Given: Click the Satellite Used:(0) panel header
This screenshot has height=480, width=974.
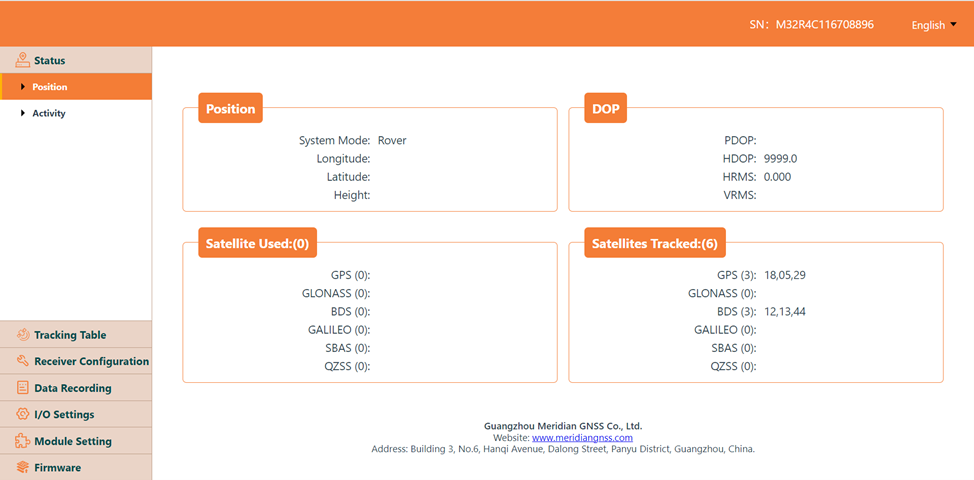Looking at the screenshot, I should point(257,243).
